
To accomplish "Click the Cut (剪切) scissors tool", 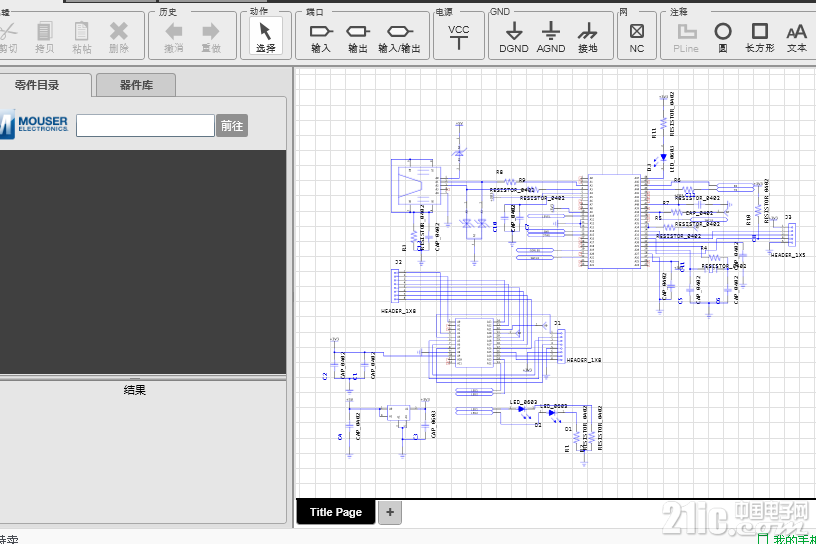I will coord(8,37).
